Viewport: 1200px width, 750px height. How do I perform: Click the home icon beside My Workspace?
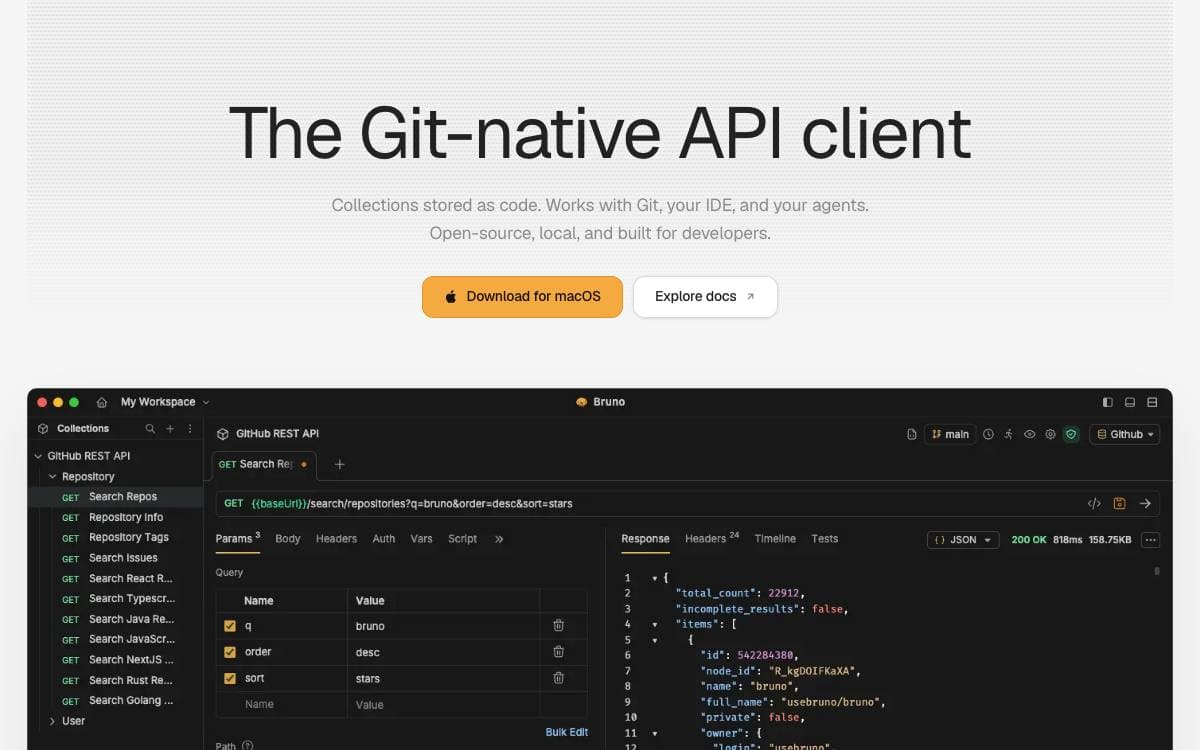102,402
